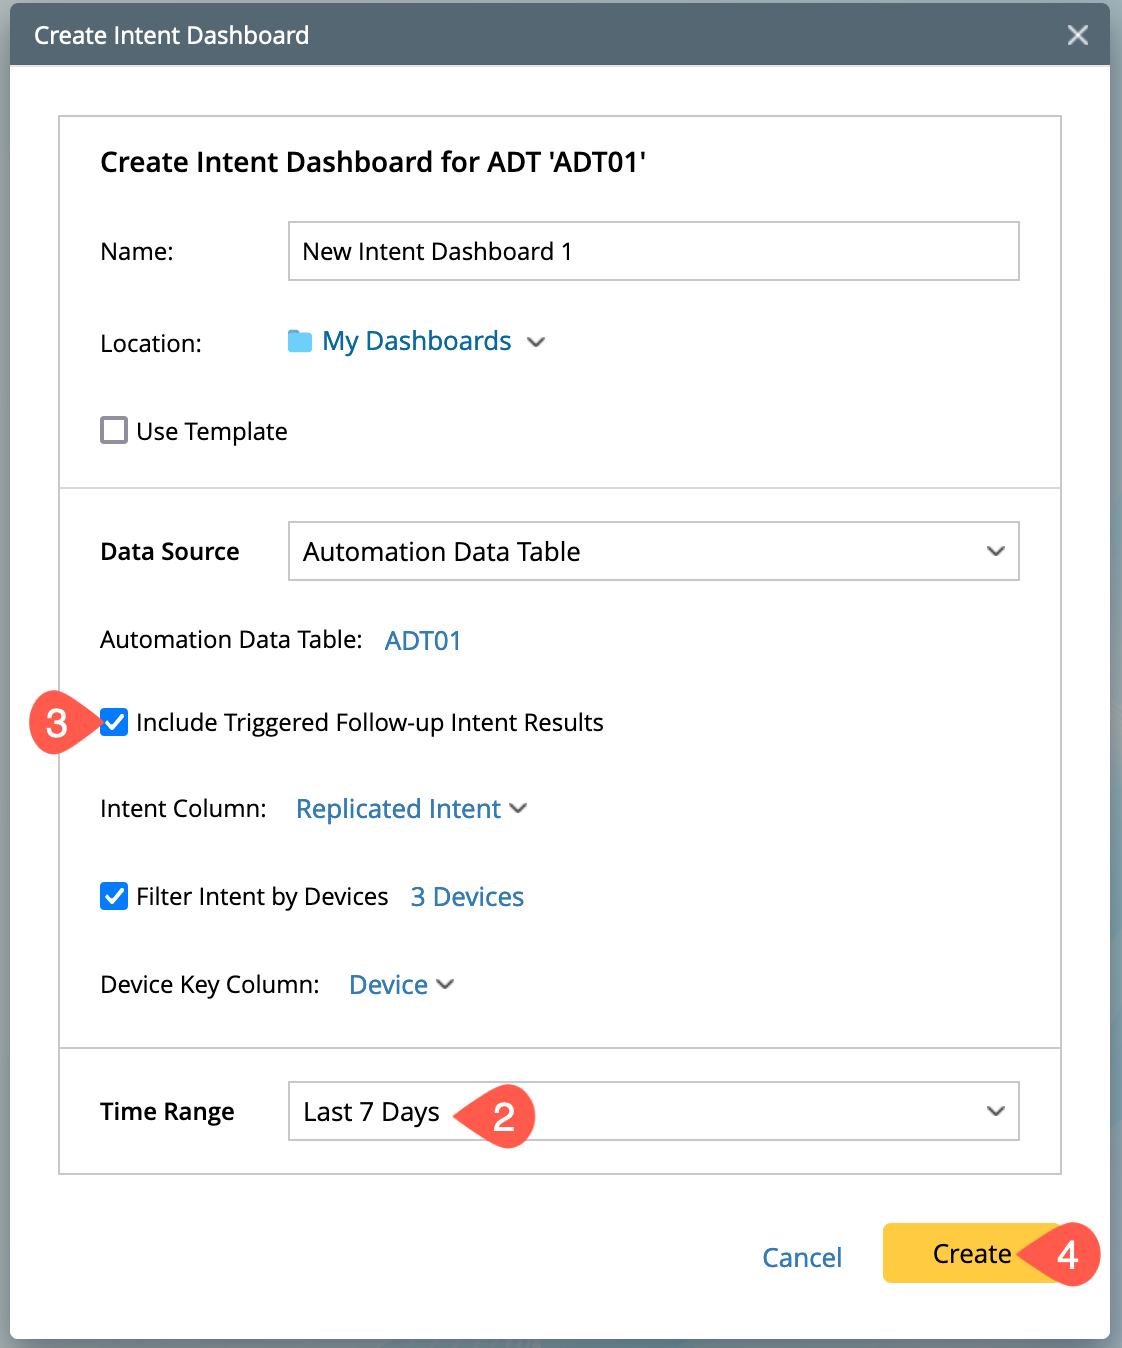The height and width of the screenshot is (1348, 1122).
Task: Click the chevron beside Replicated Intent
Action: click(518, 808)
